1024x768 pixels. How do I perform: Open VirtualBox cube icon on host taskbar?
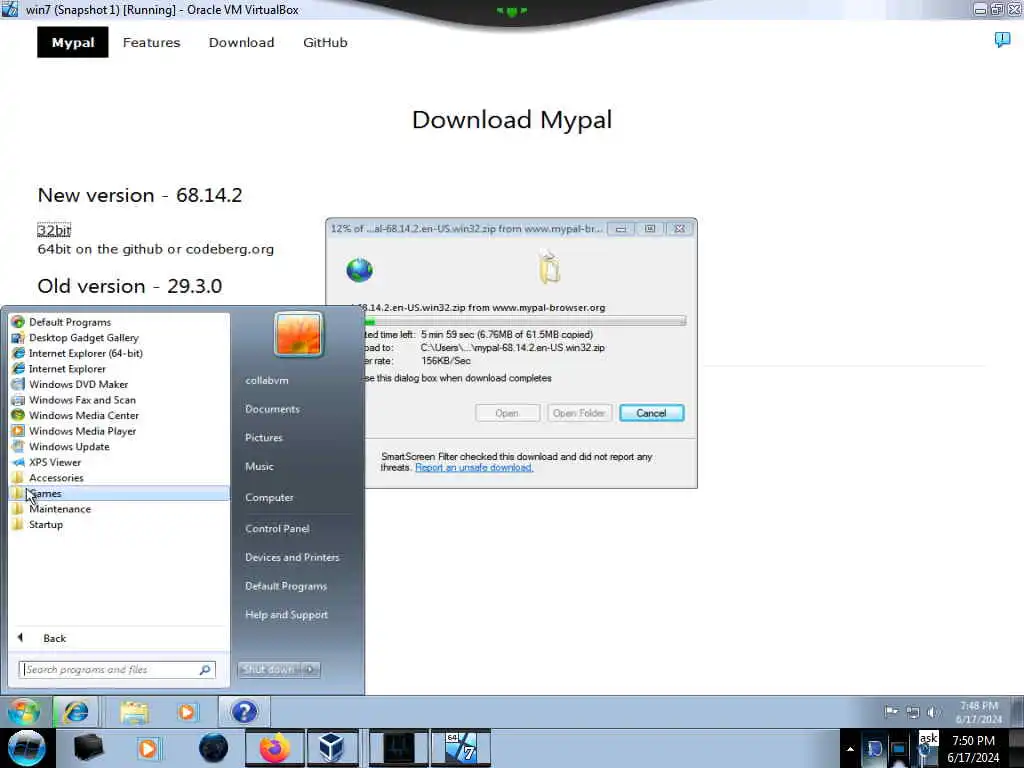[332, 748]
